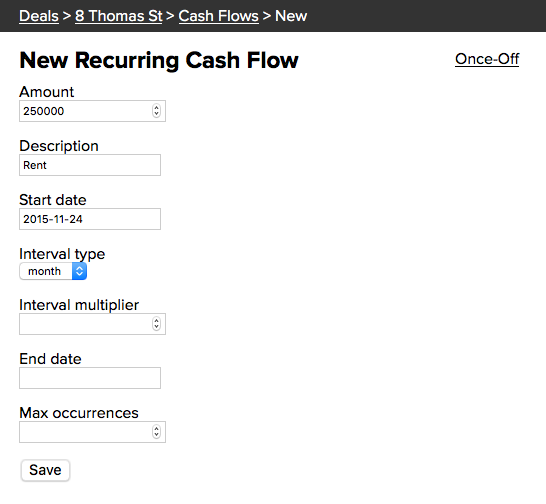Click the blue arrows on month selector

(79, 271)
